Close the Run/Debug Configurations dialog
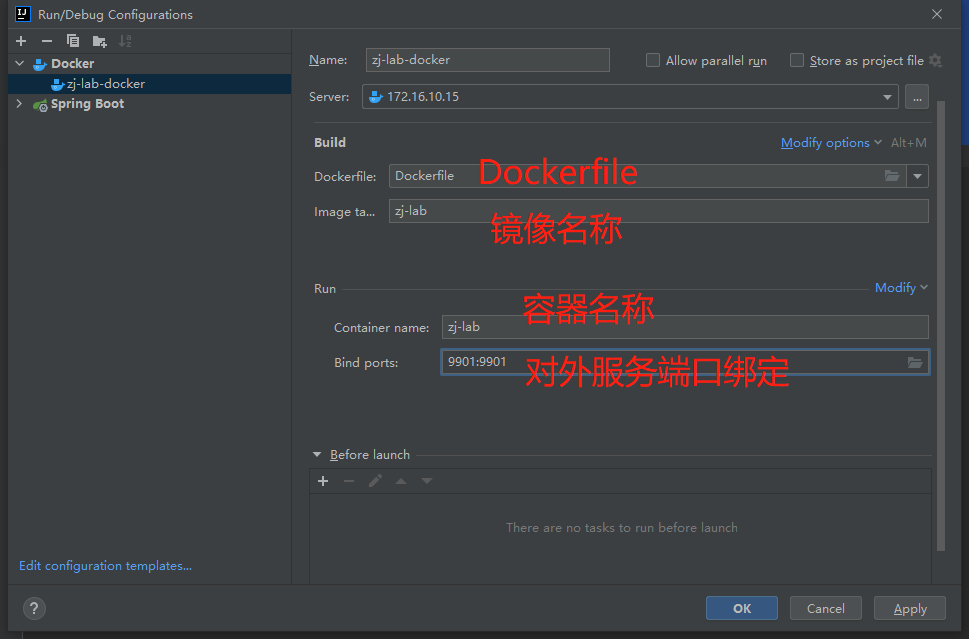Image resolution: width=969 pixels, height=639 pixels. click(x=937, y=14)
